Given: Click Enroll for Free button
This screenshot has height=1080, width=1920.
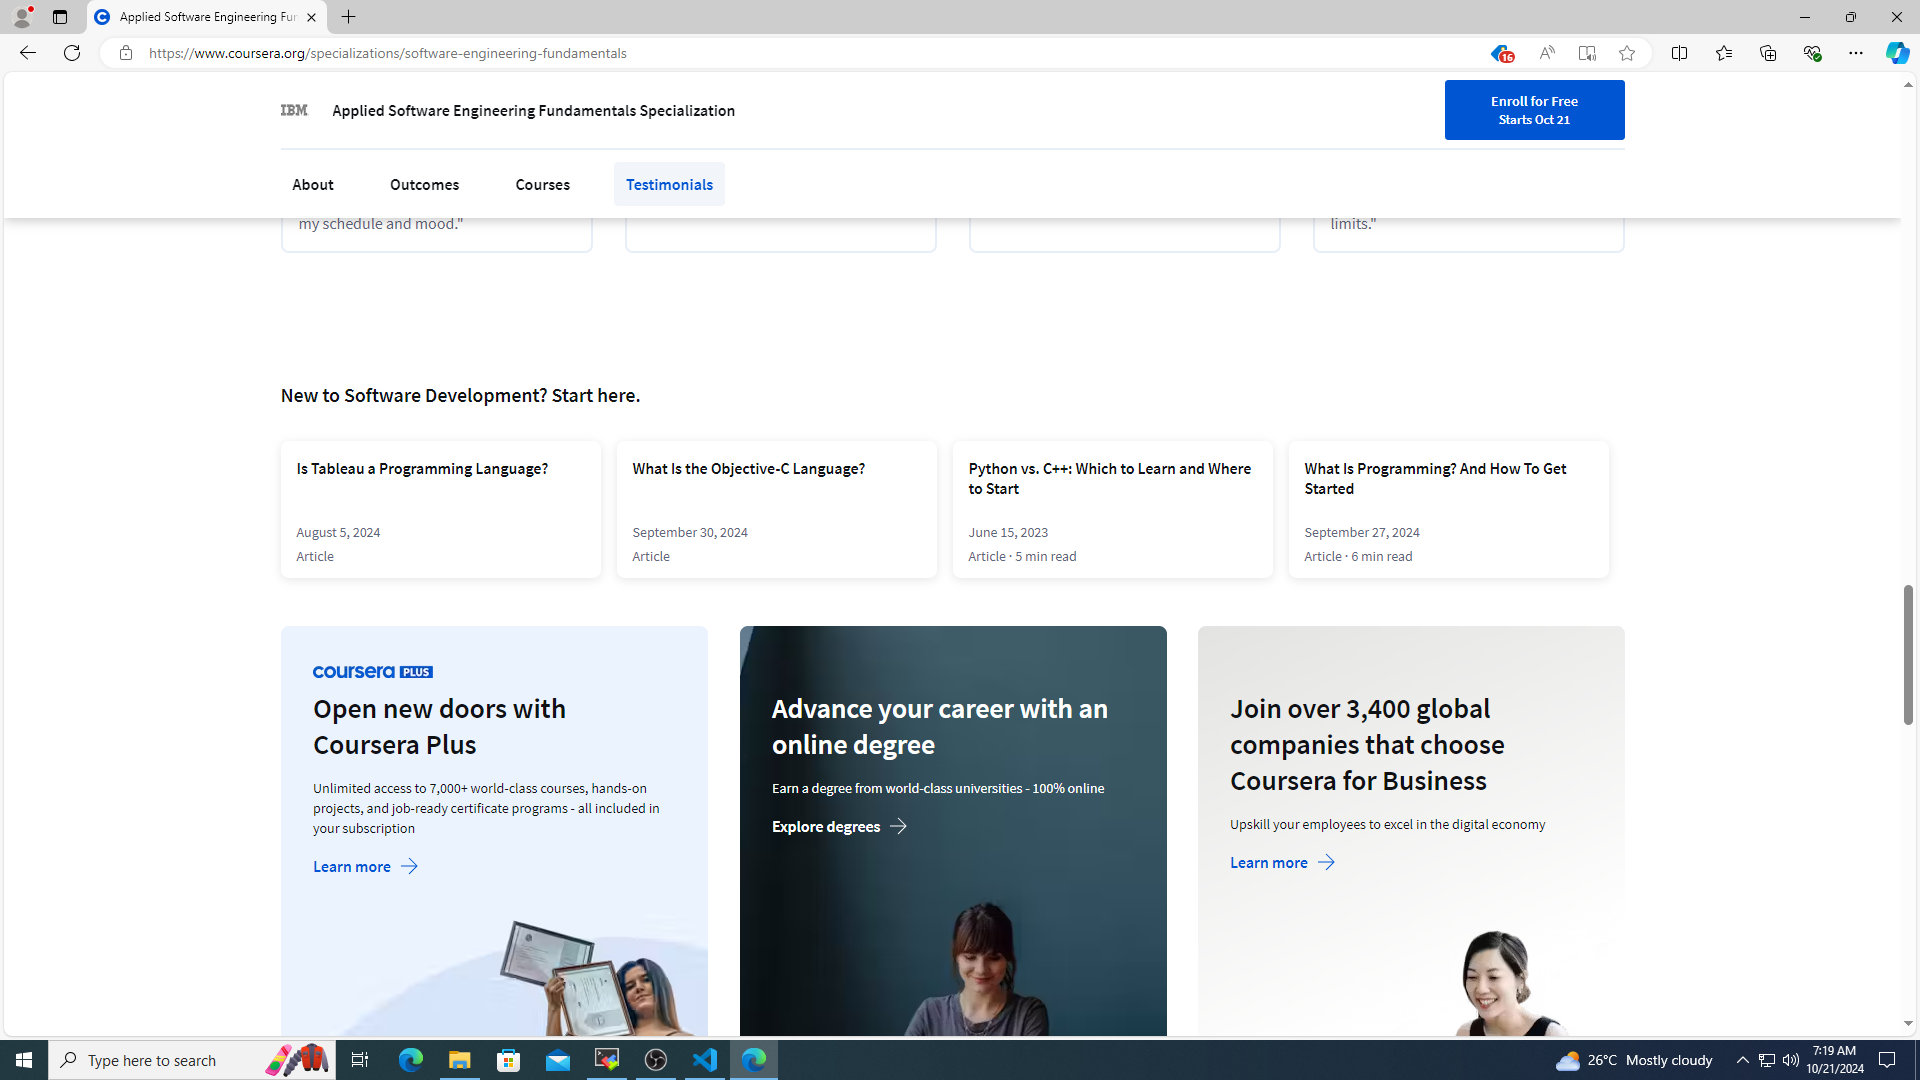Looking at the screenshot, I should click(1534, 110).
